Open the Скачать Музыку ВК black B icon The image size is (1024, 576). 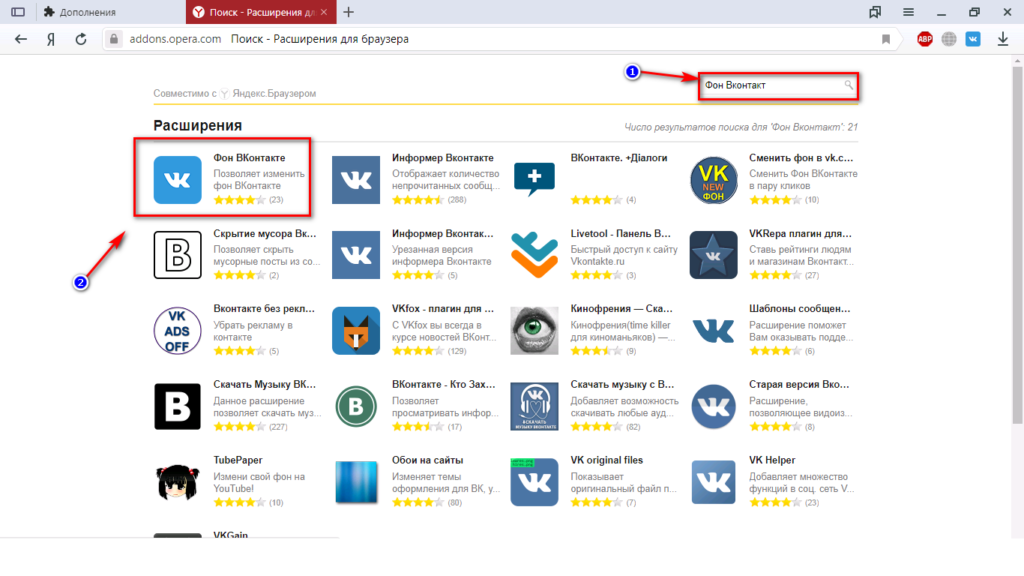[178, 406]
